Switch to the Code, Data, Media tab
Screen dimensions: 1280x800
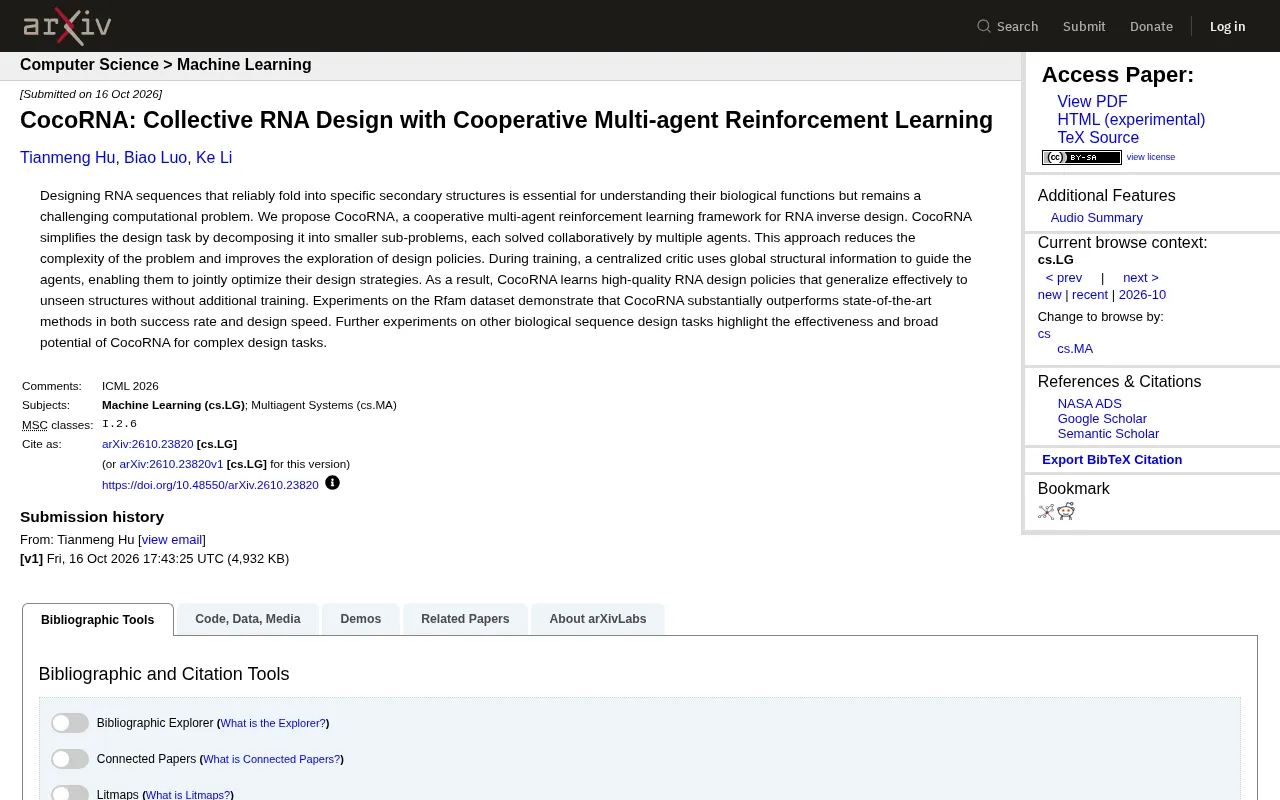tap(248, 619)
